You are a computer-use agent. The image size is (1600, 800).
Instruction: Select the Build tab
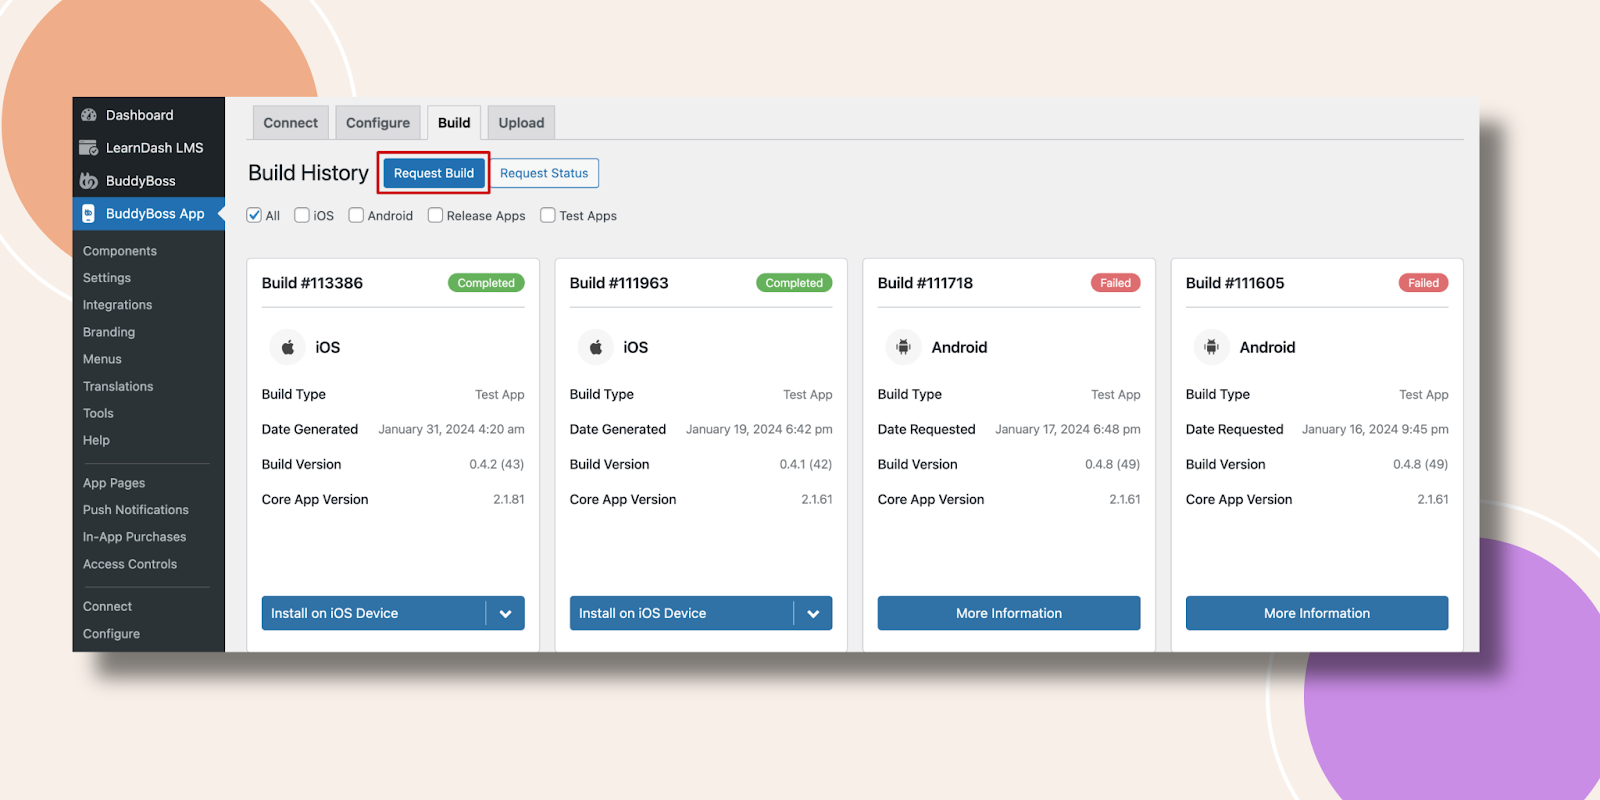[454, 123]
